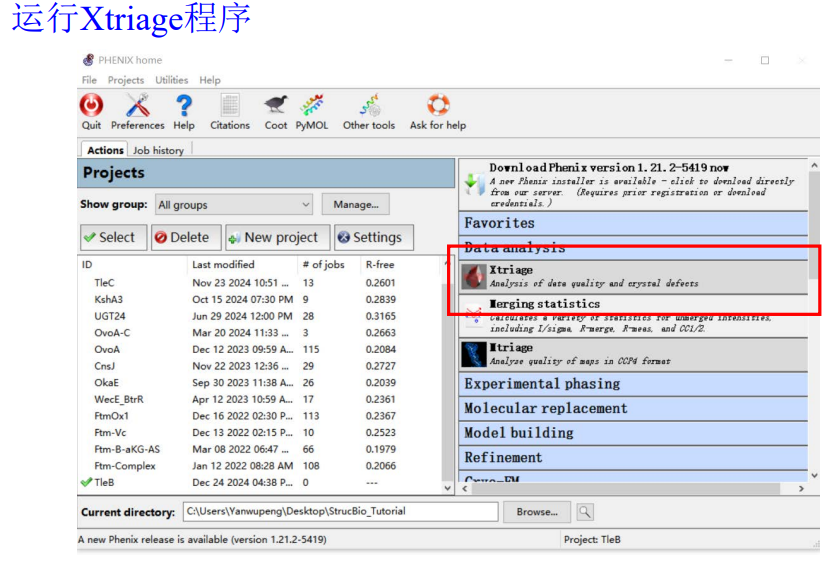836x563 pixels.
Task: Select the OvoA-C project row
Action: [x=260, y=333]
